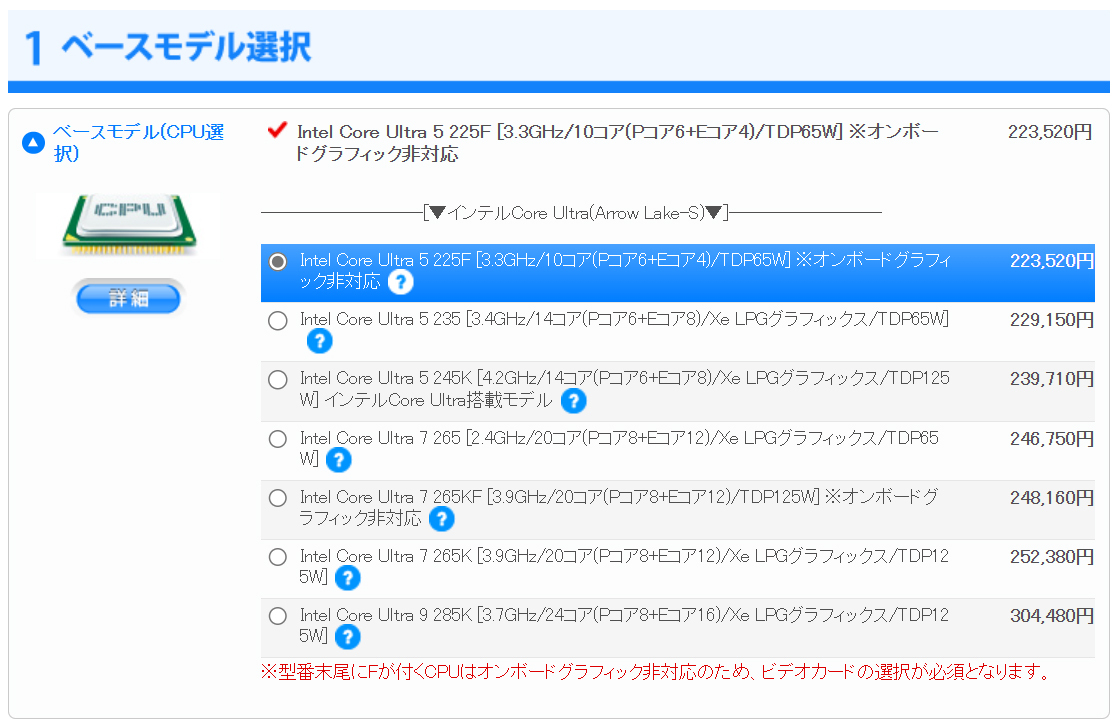Click the 304,480円 price
Viewport: 1115px width, 726px height.
click(x=1052, y=616)
